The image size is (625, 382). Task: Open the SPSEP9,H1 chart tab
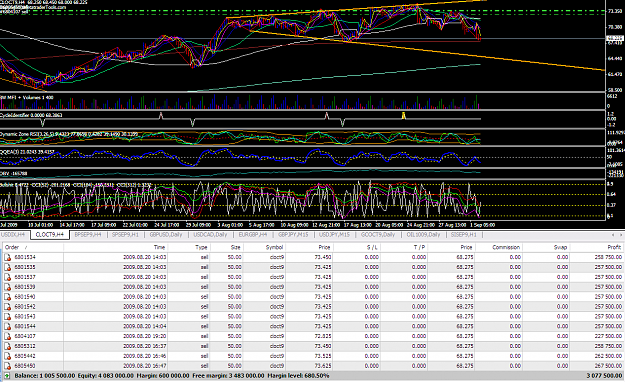click(125, 235)
